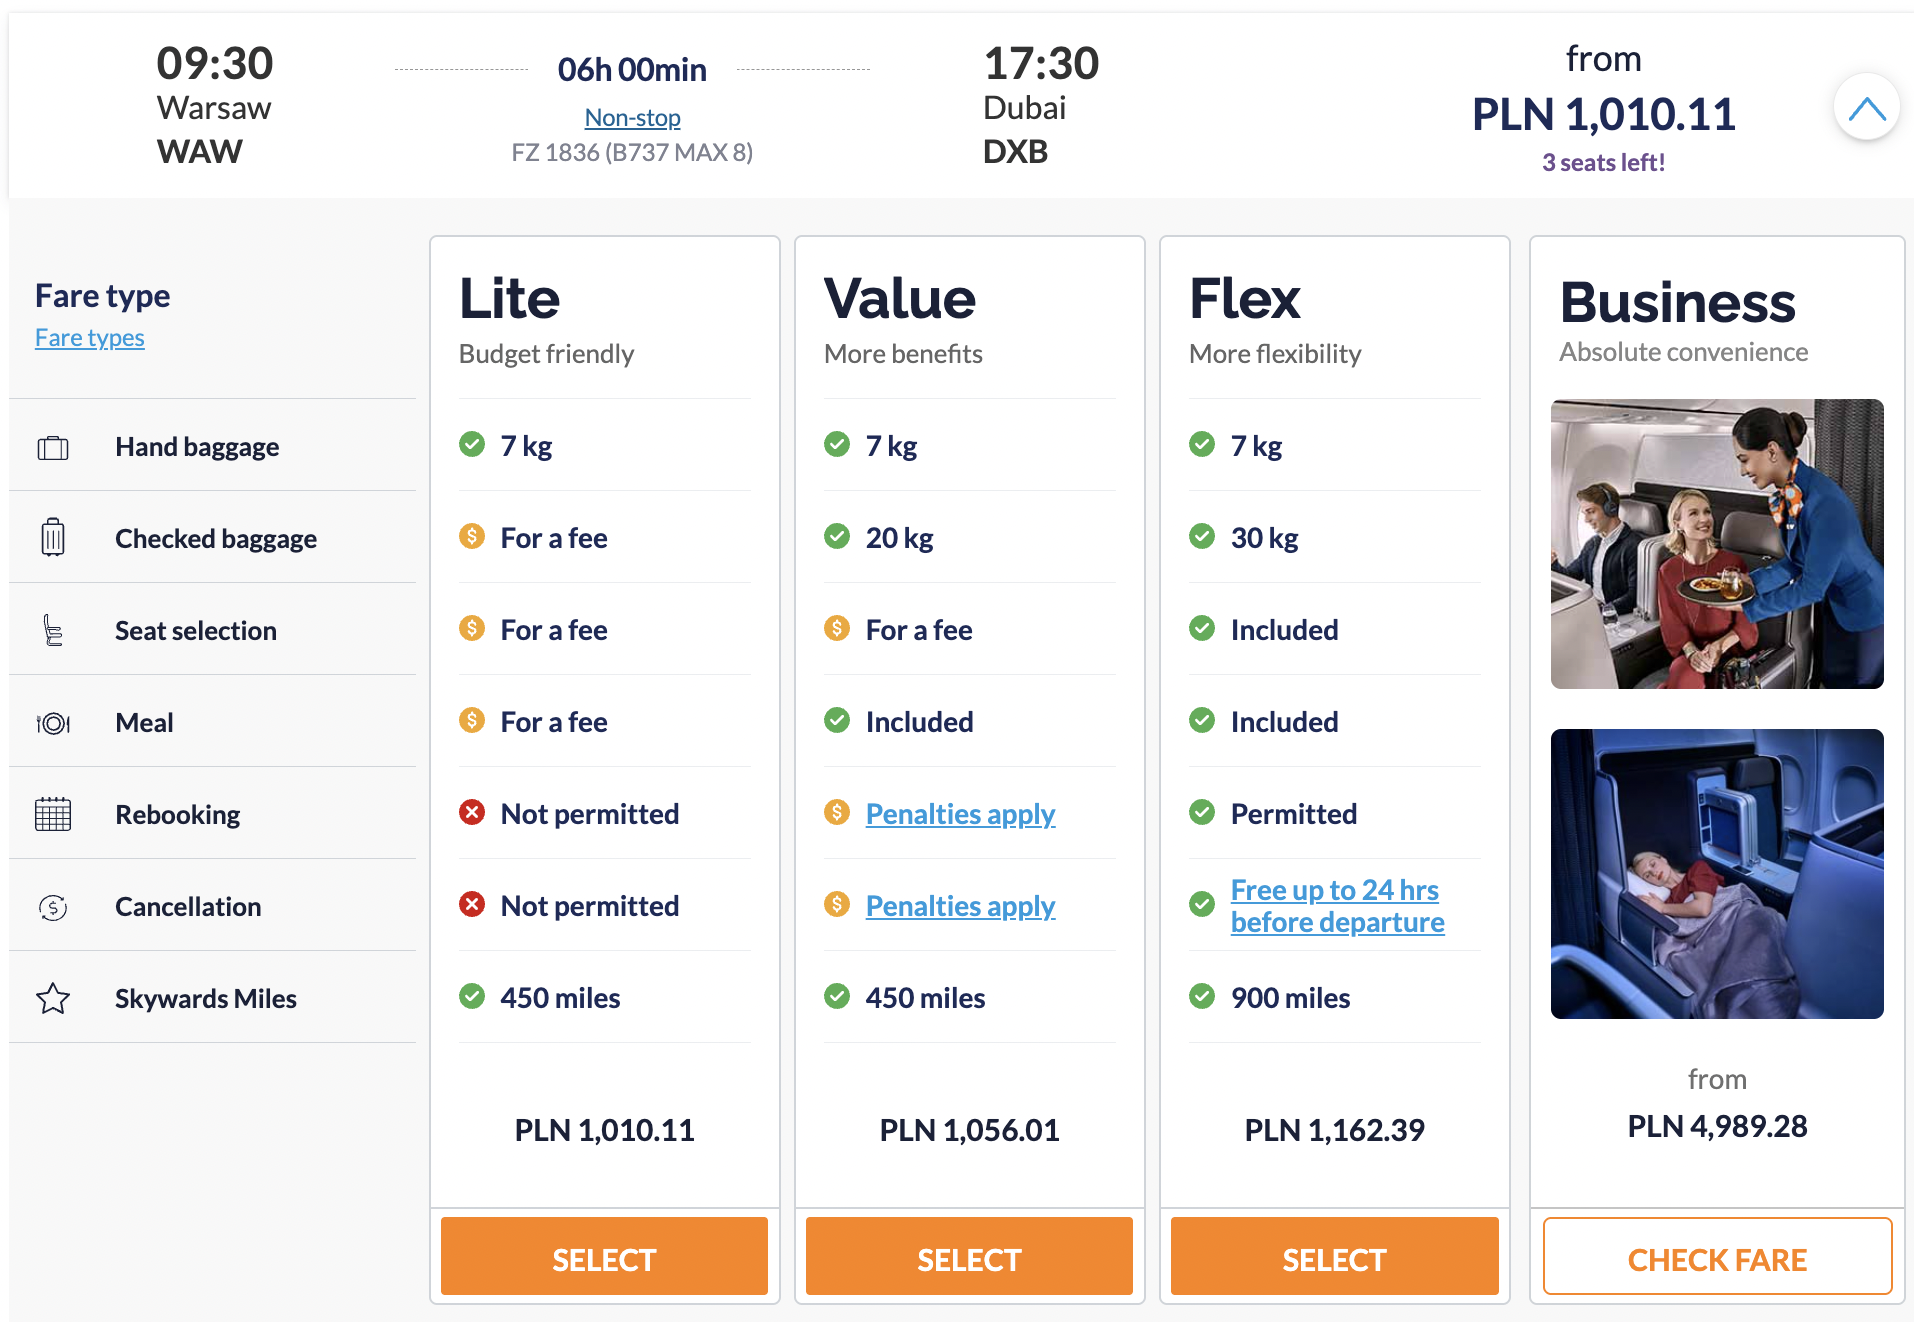Open the Non-stop flight details link
This screenshot has height=1322, width=1914.
(632, 118)
